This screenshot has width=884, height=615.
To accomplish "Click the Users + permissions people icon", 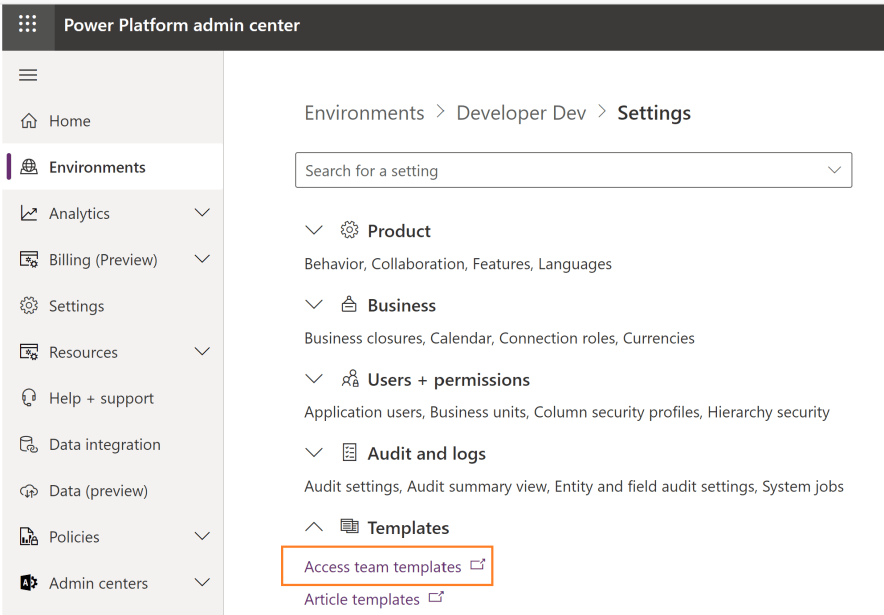I will (350, 378).
